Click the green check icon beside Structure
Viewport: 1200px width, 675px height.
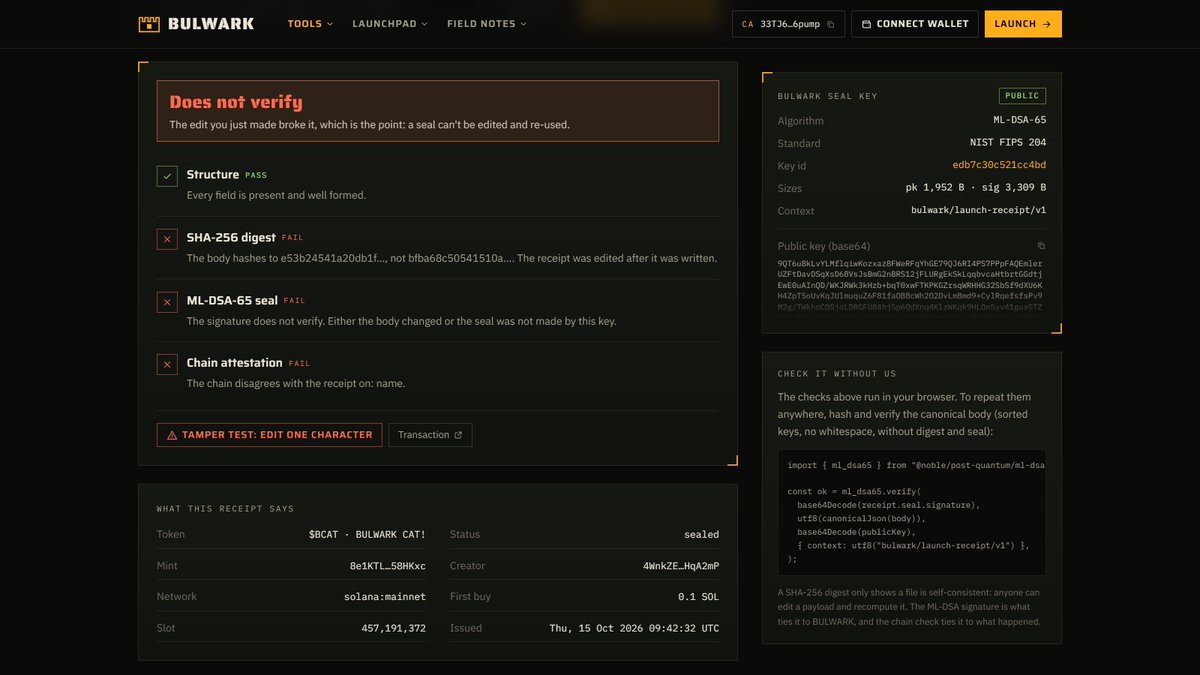click(167, 176)
